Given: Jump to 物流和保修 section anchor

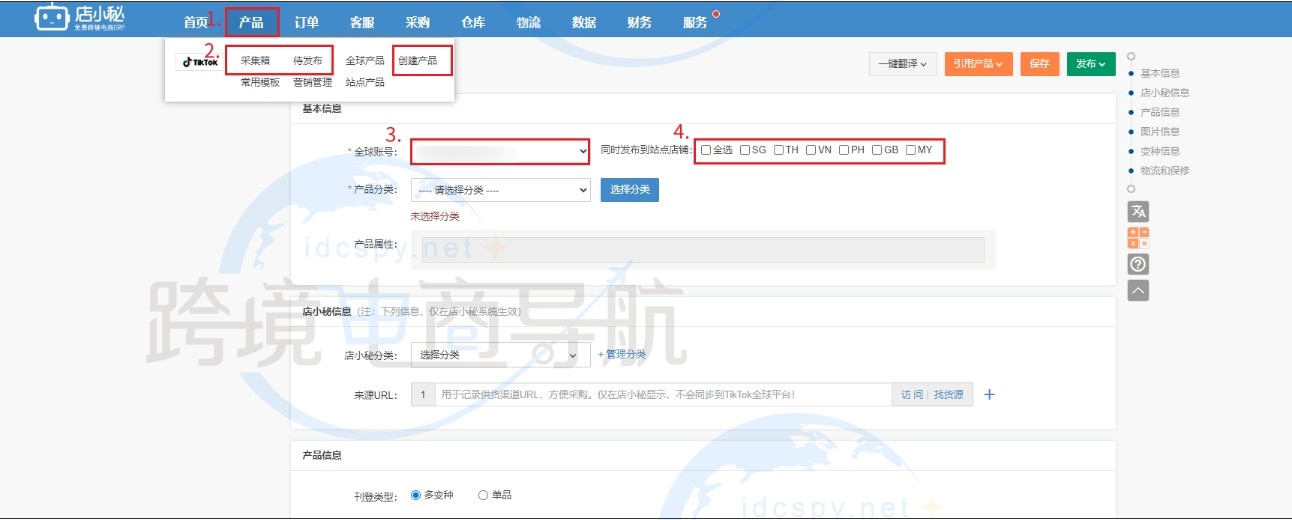Looking at the screenshot, I should [x=1165, y=170].
